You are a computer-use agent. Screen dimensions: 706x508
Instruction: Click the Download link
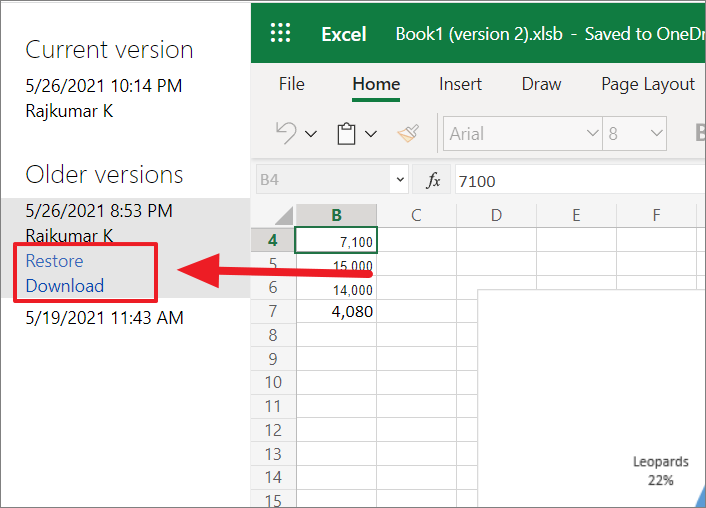tap(65, 286)
